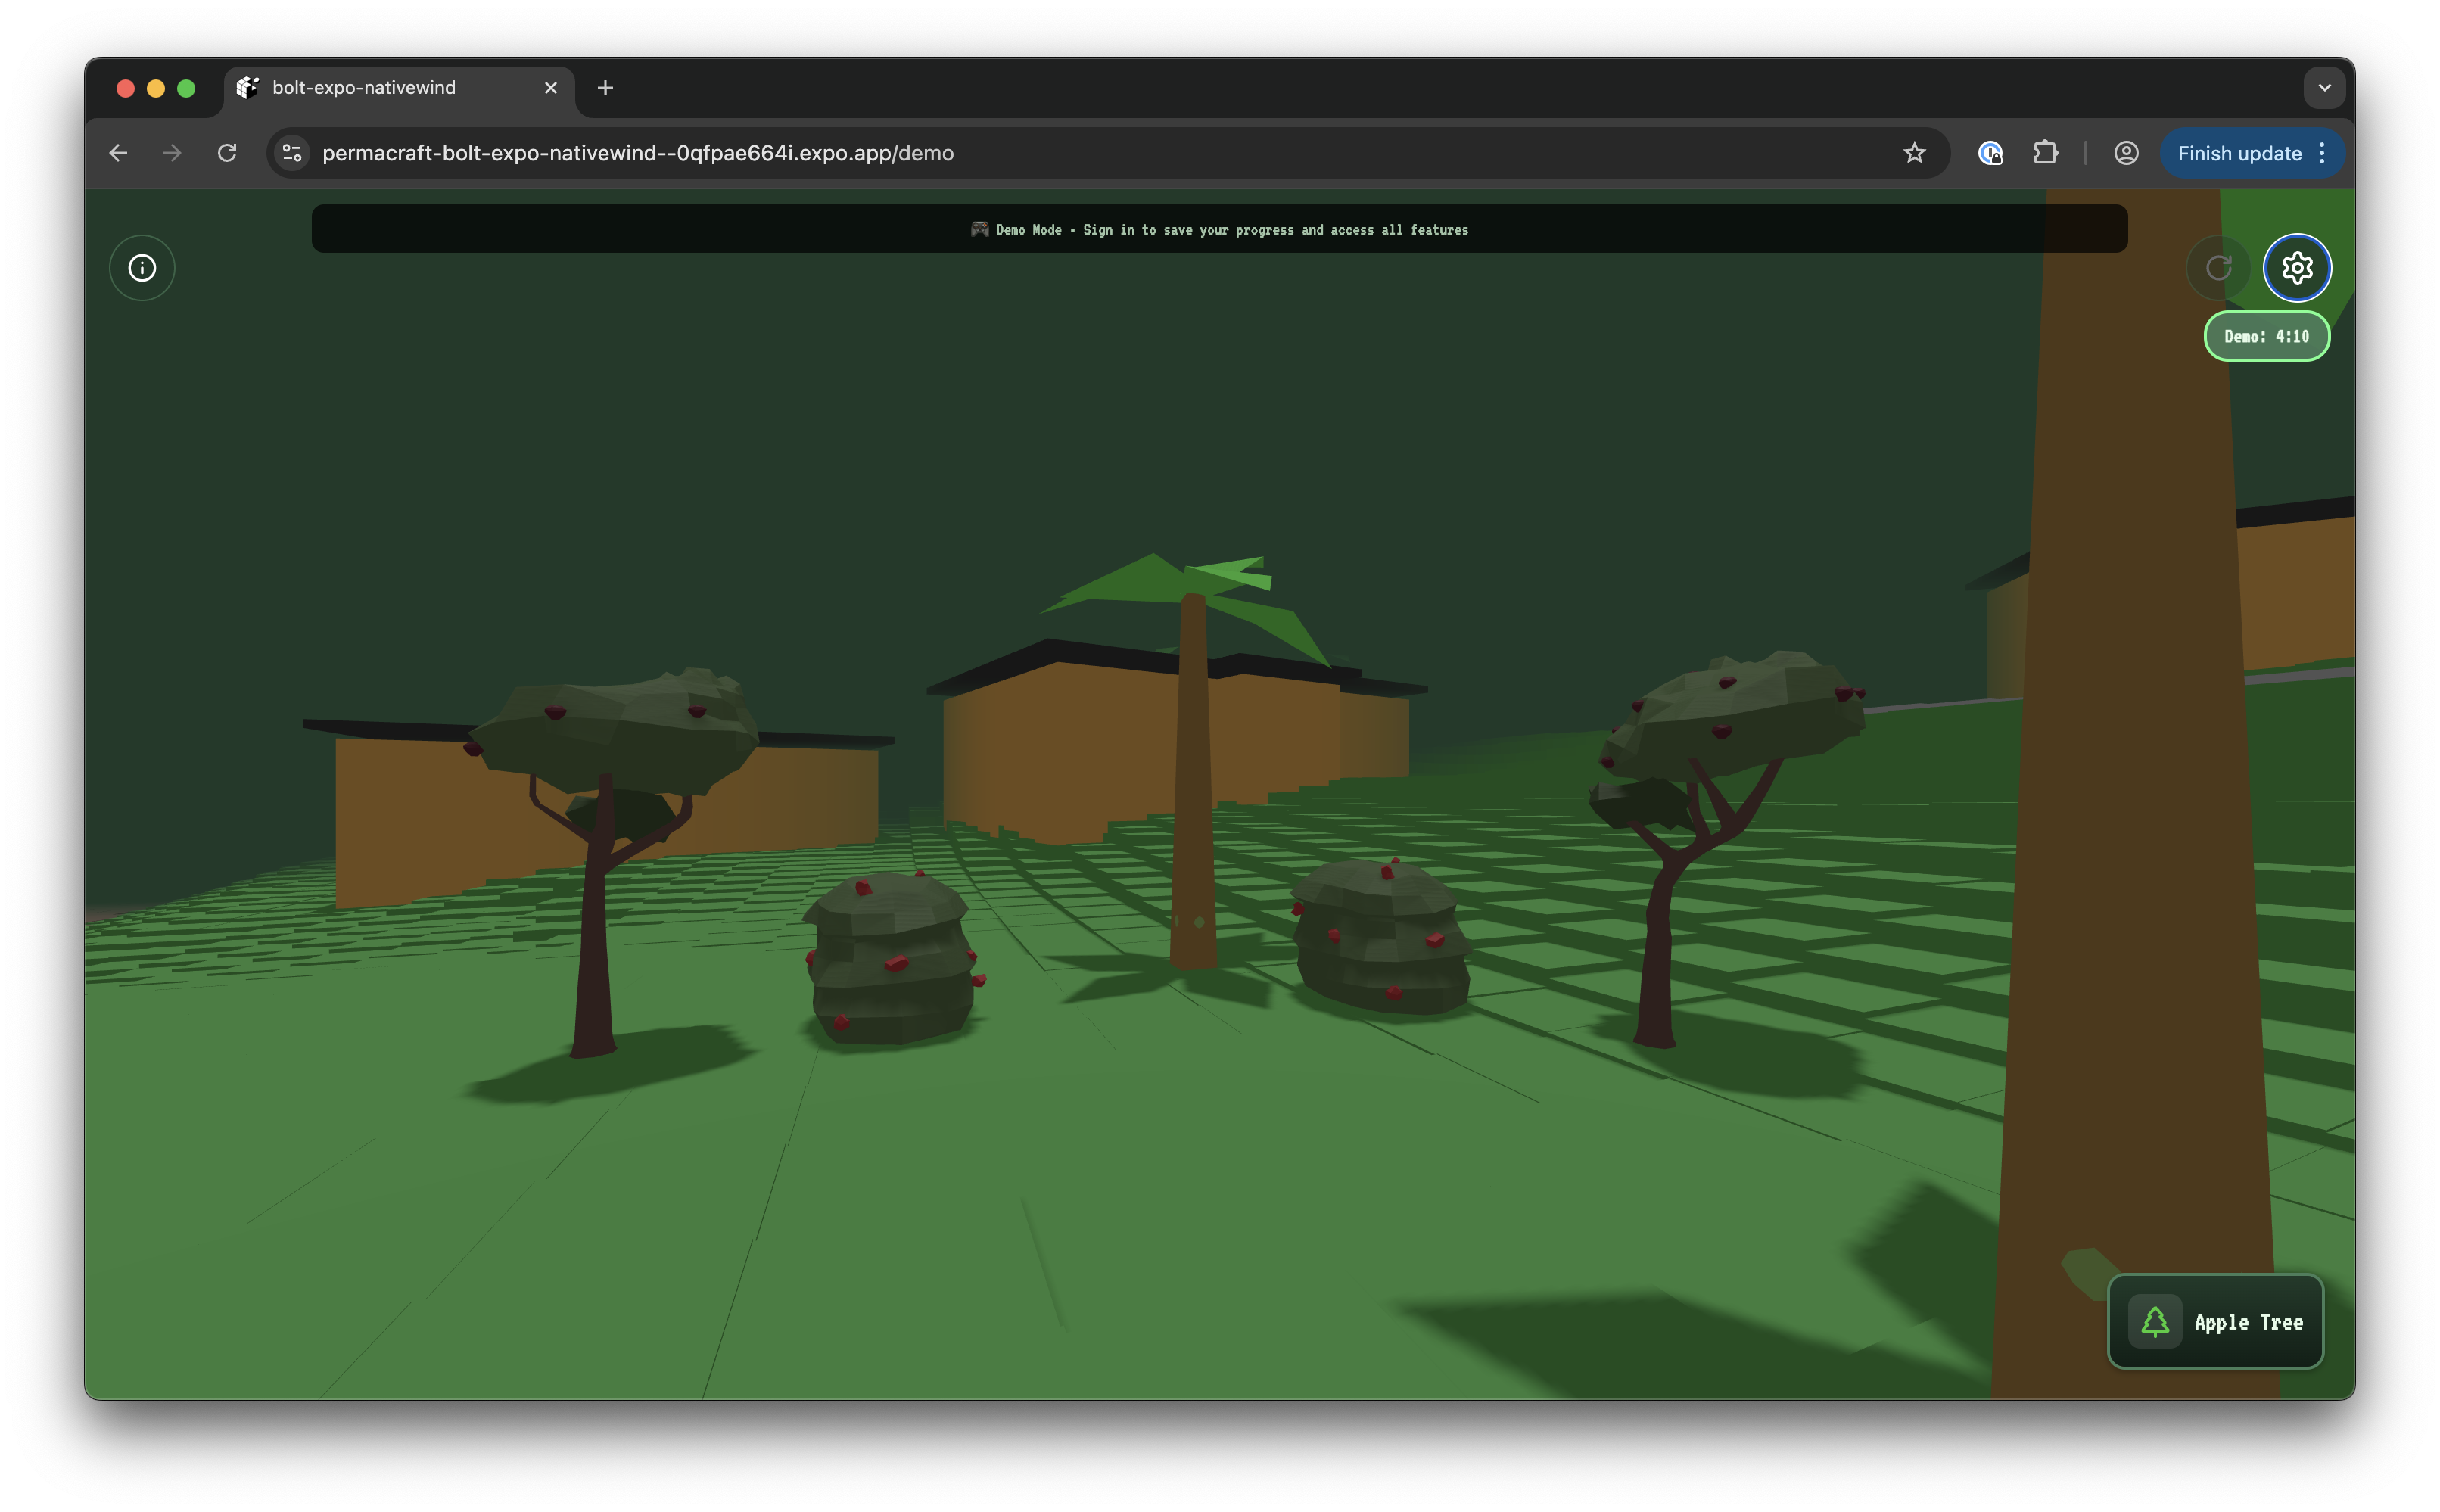Screen dimensions: 2440x1512
Task: Click the in-game reset rotate icon
Action: [x=2218, y=268]
